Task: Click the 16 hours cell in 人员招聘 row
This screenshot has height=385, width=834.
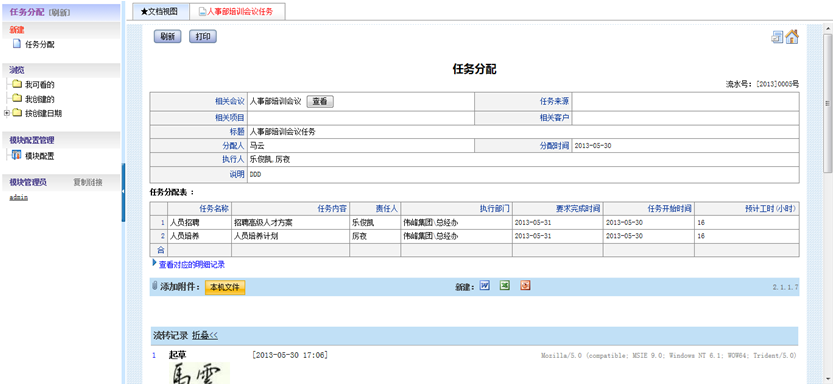Action: 746,223
